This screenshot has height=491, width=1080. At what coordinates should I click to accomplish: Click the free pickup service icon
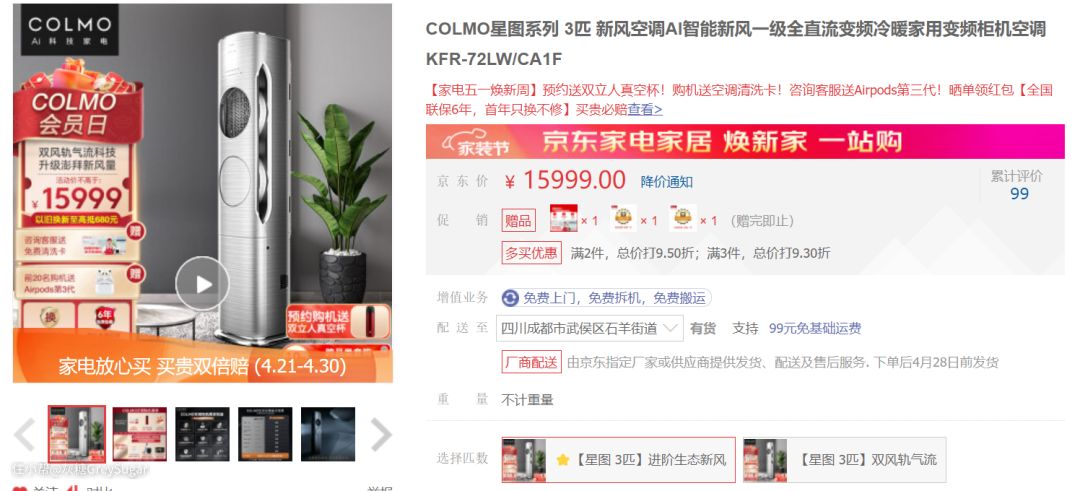coord(510,298)
